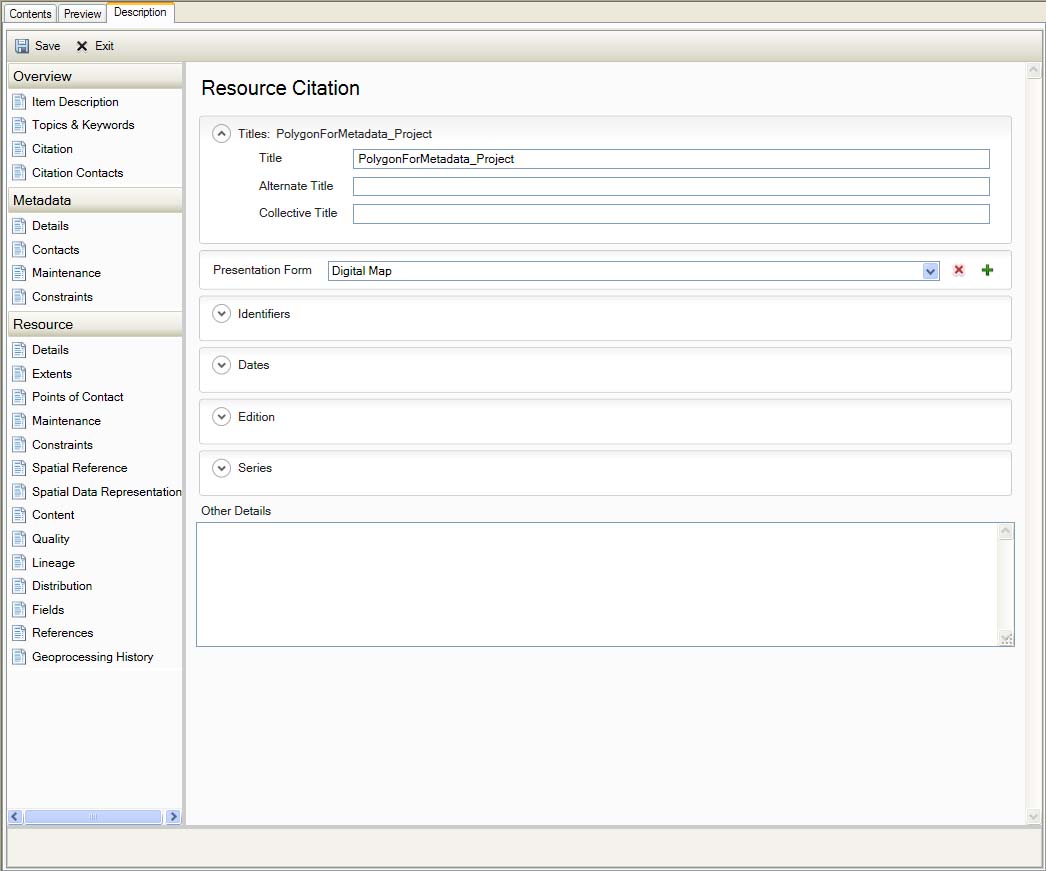Click the Alternate Title input field
This screenshot has height=871, width=1046.
(x=670, y=187)
